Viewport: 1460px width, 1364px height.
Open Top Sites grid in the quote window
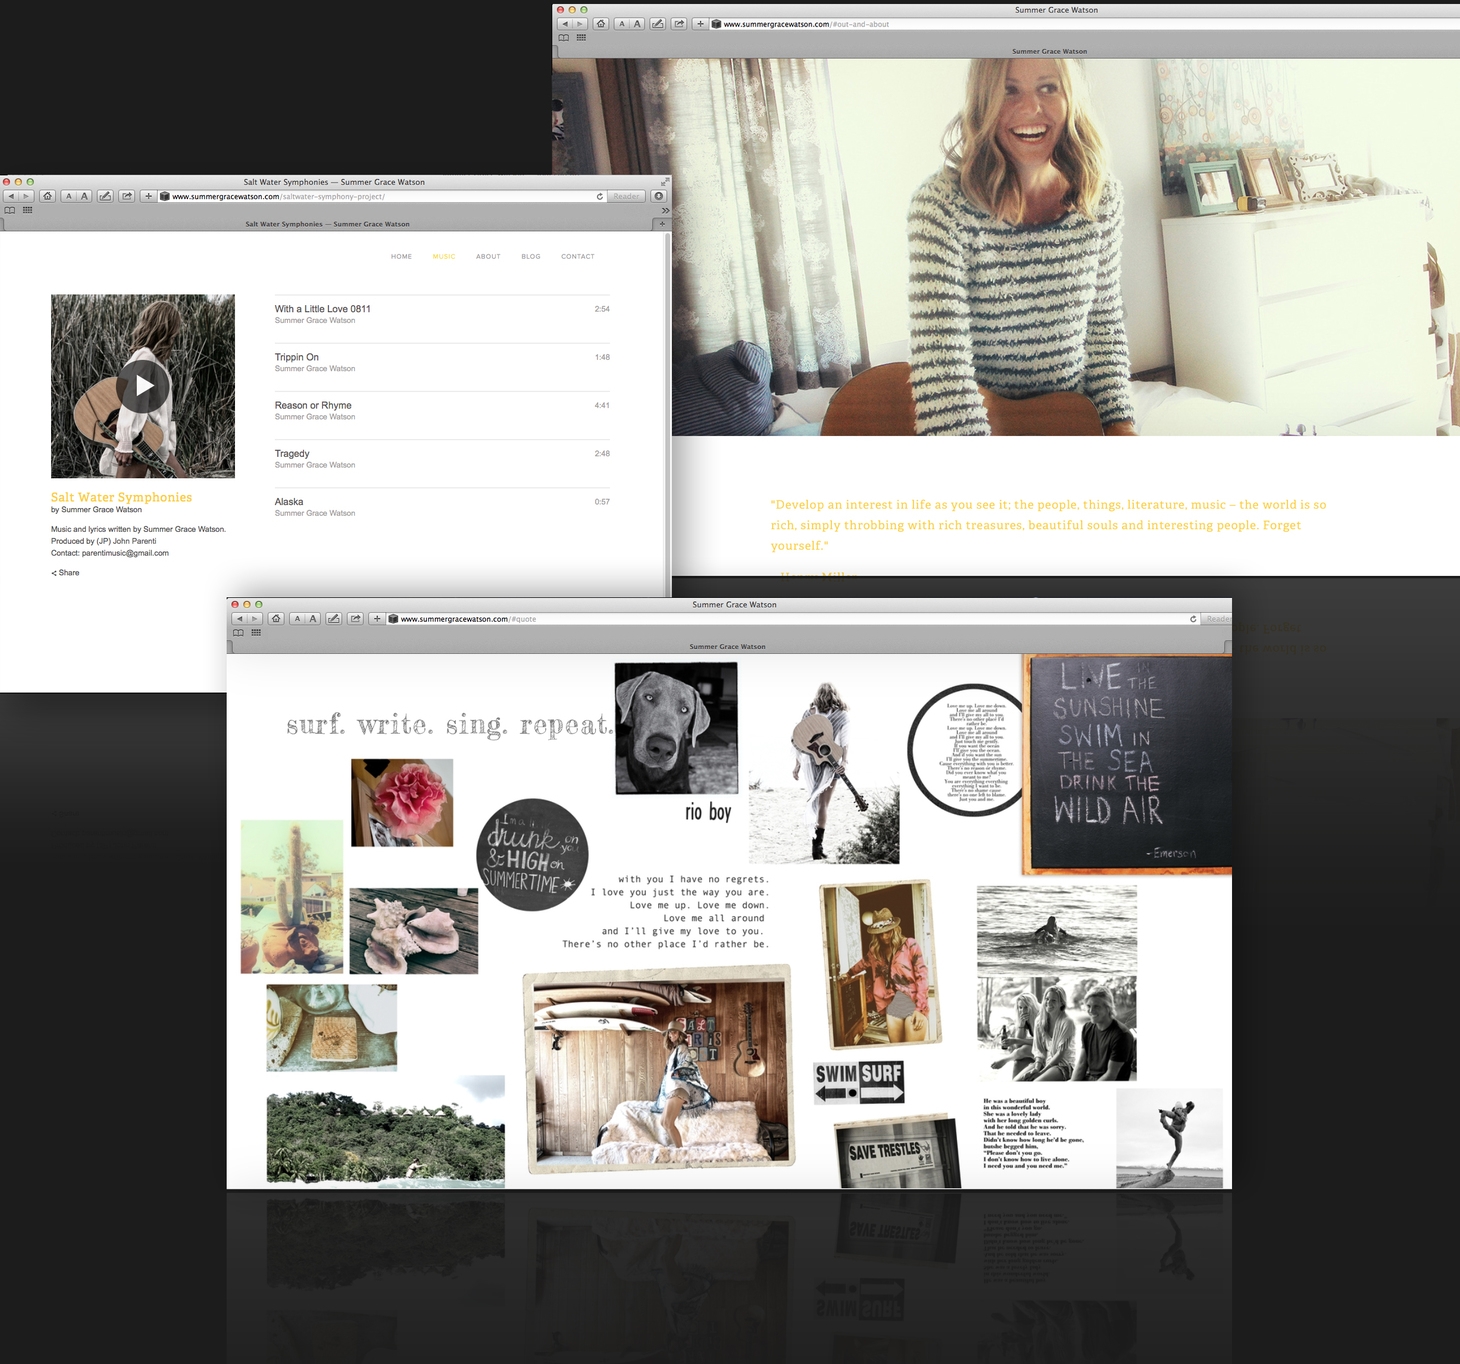[x=256, y=632]
